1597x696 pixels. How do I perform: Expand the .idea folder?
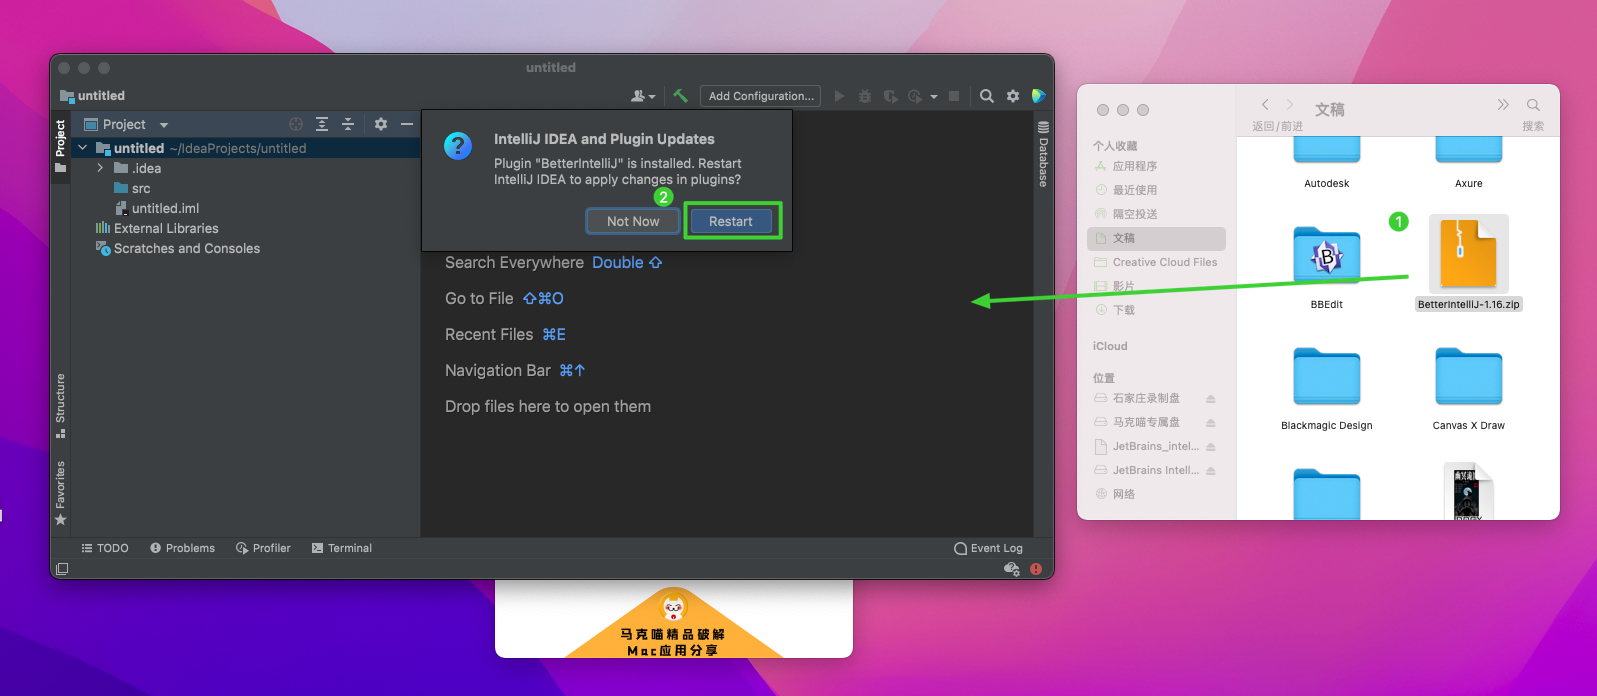(x=100, y=168)
